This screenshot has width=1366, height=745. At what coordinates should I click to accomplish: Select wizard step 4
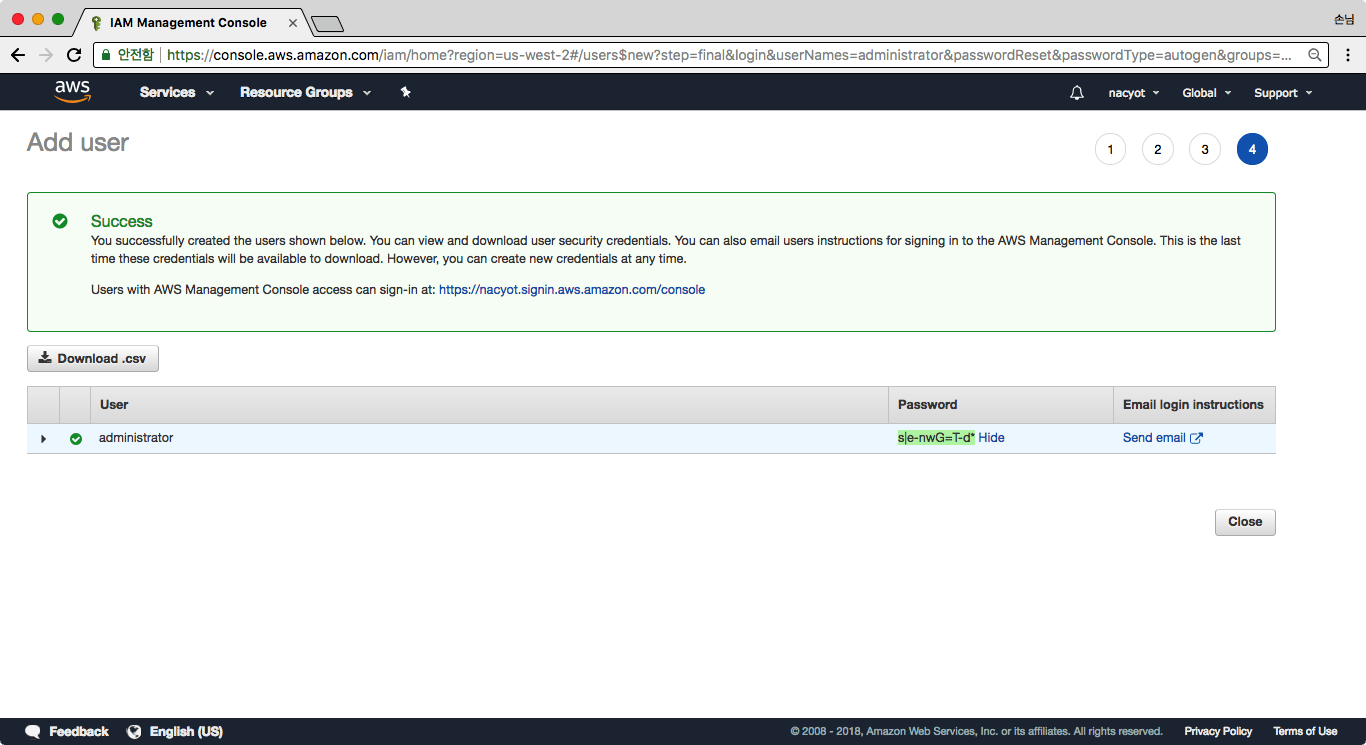point(1252,149)
